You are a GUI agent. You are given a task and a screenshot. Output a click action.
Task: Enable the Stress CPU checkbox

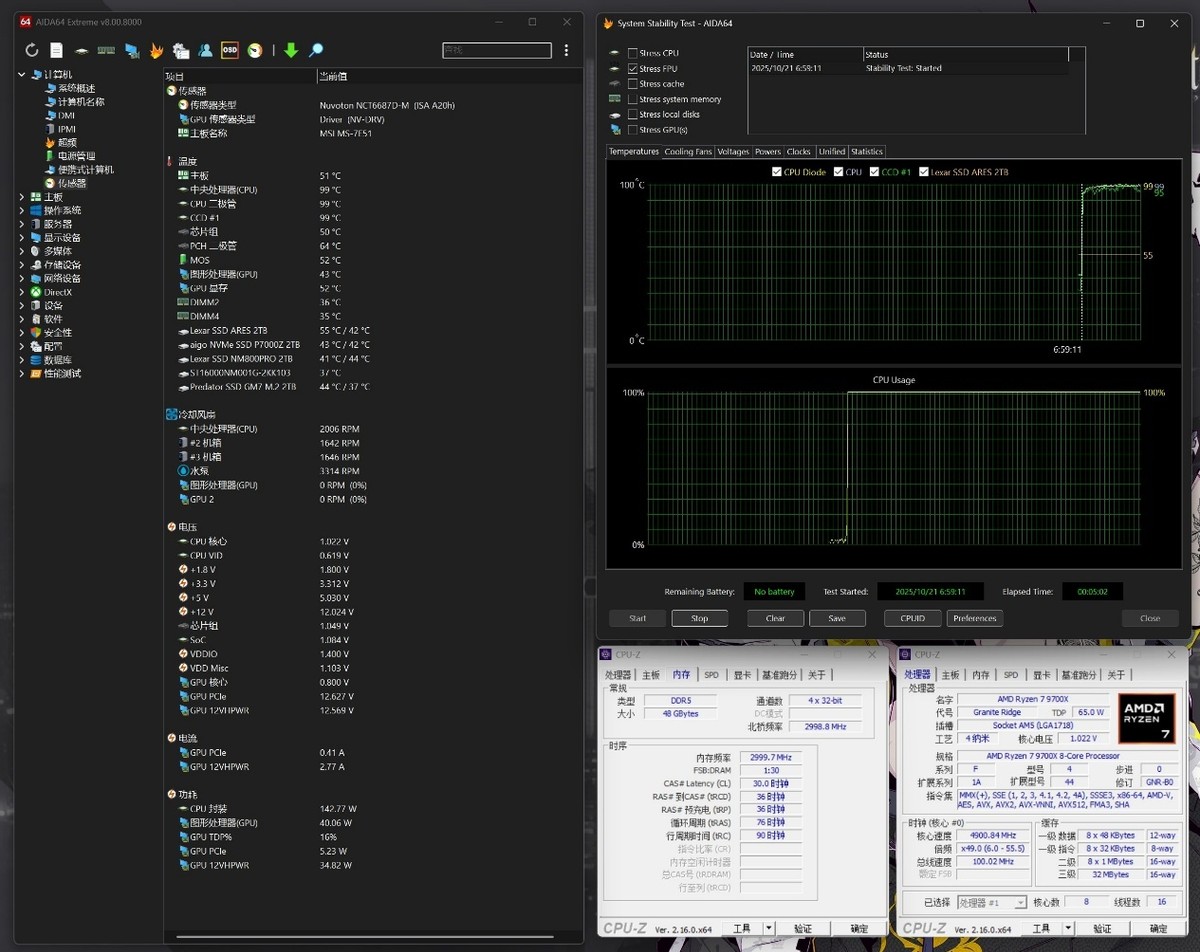click(632, 53)
